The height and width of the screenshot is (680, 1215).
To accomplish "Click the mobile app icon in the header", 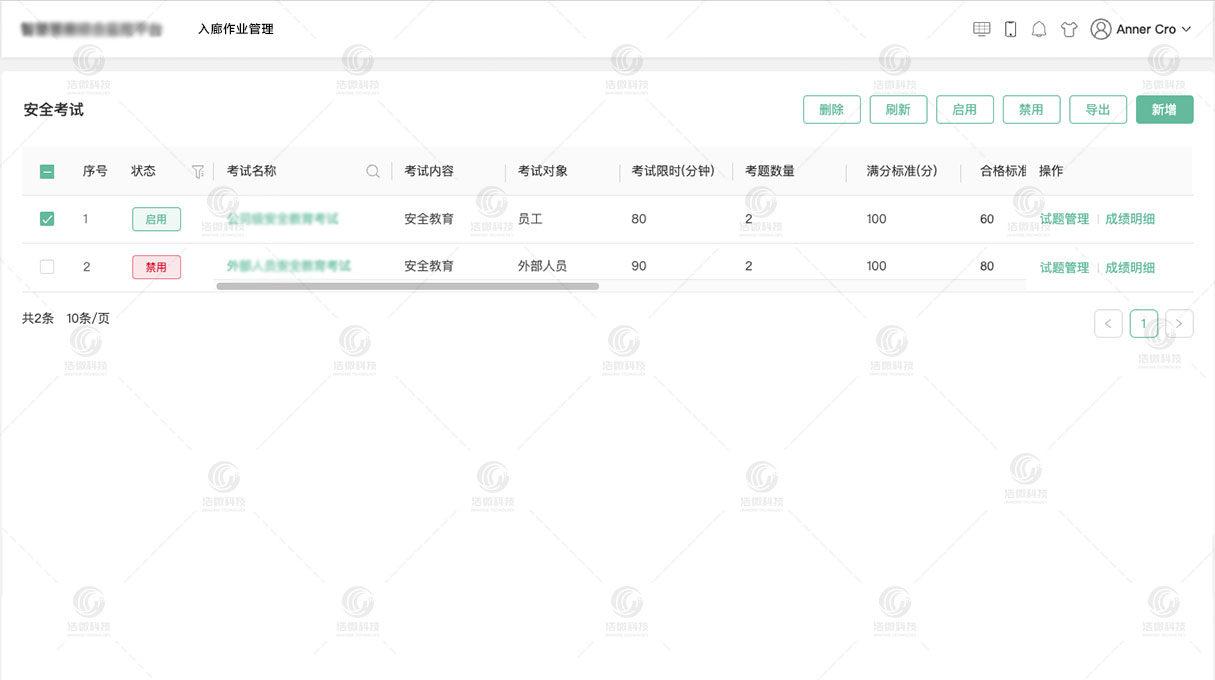I will [1009, 29].
